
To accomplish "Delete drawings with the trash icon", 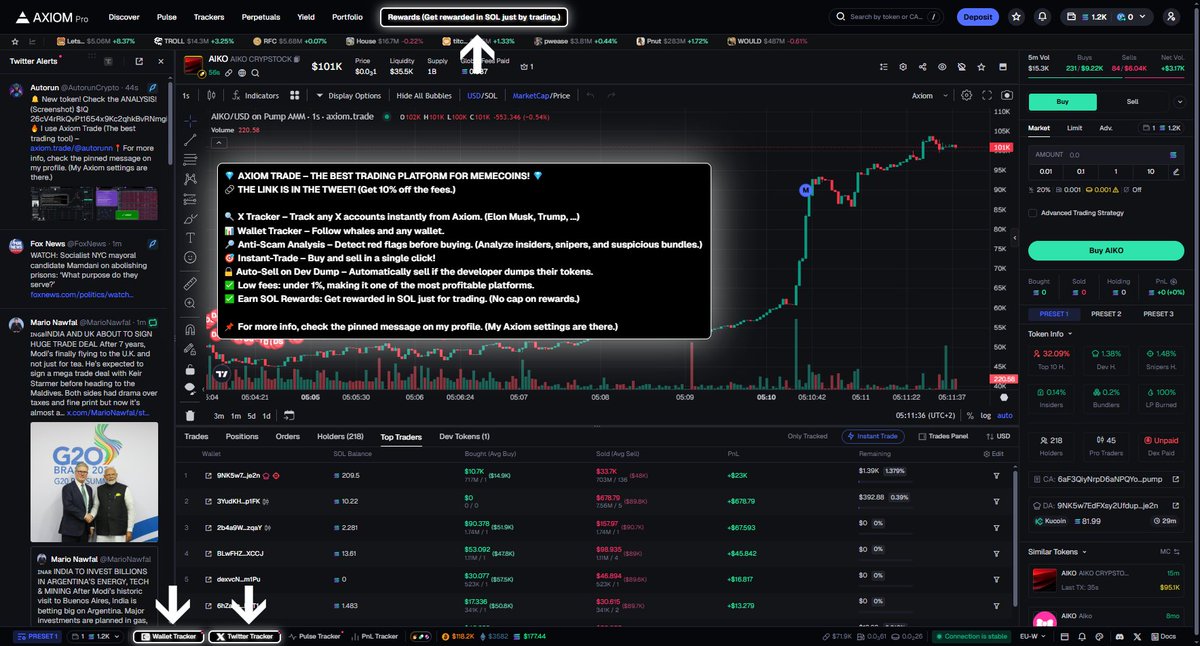I will [x=190, y=415].
